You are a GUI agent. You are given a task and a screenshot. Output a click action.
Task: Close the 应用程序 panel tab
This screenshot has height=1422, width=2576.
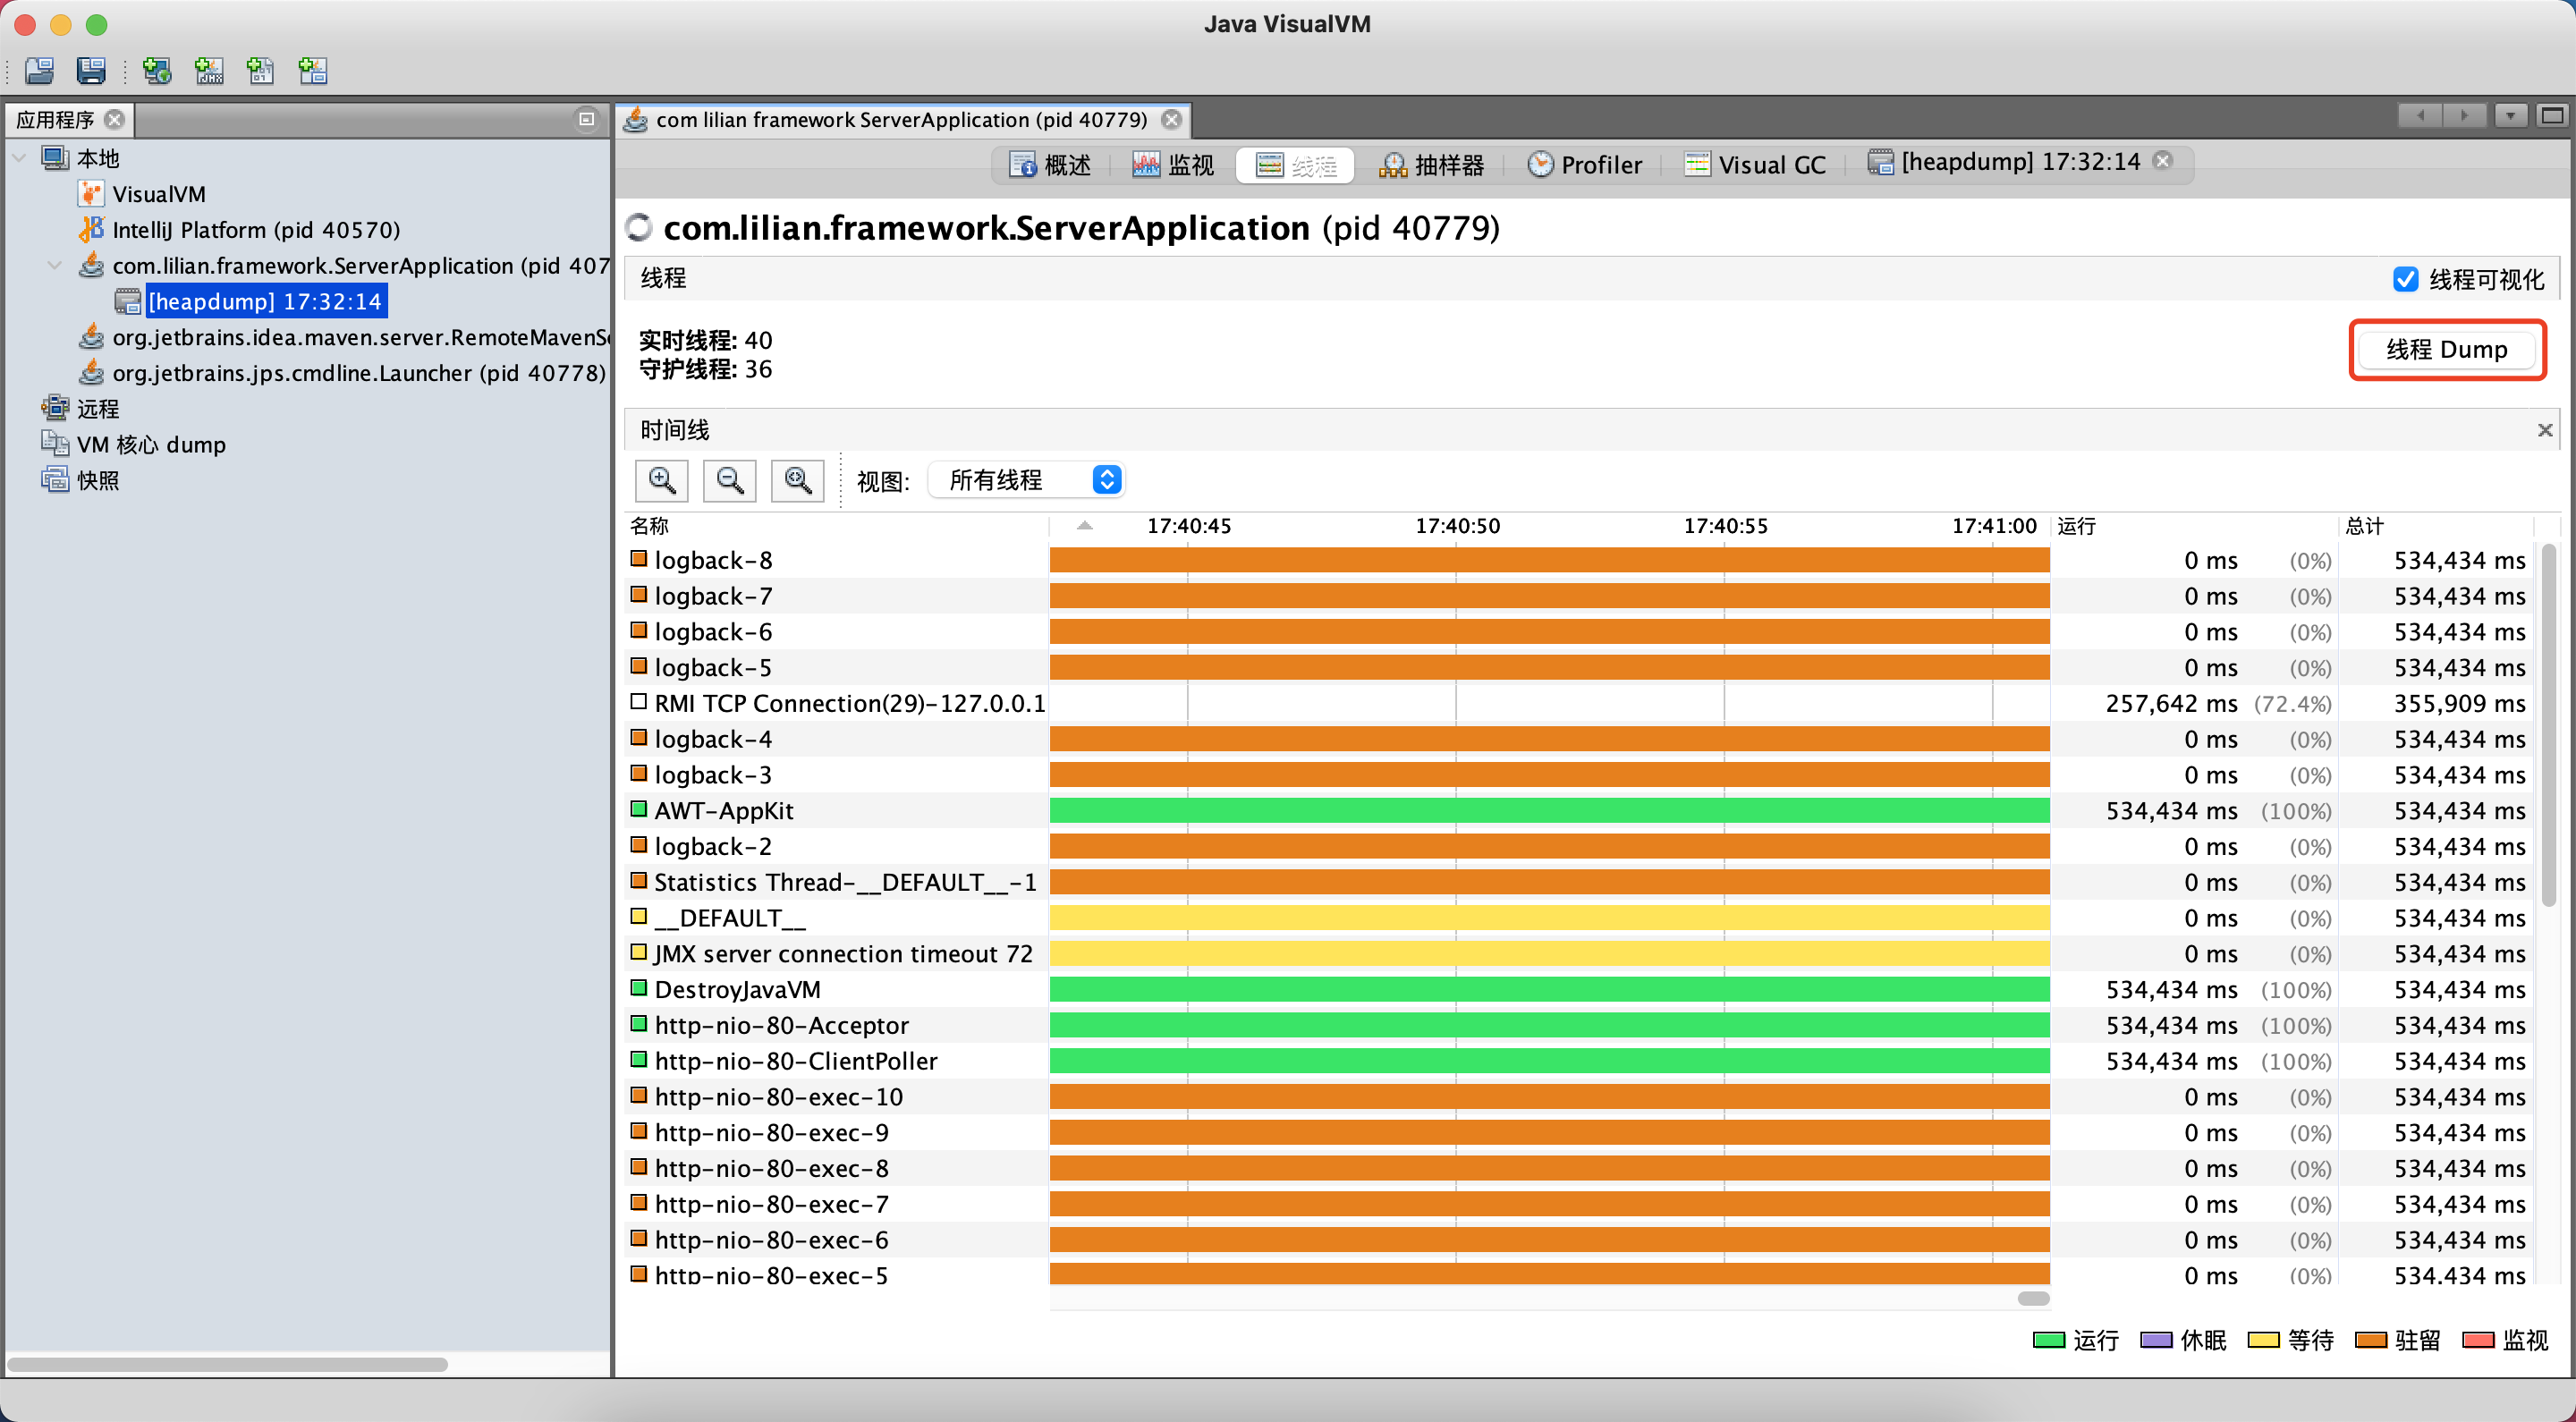tap(115, 119)
